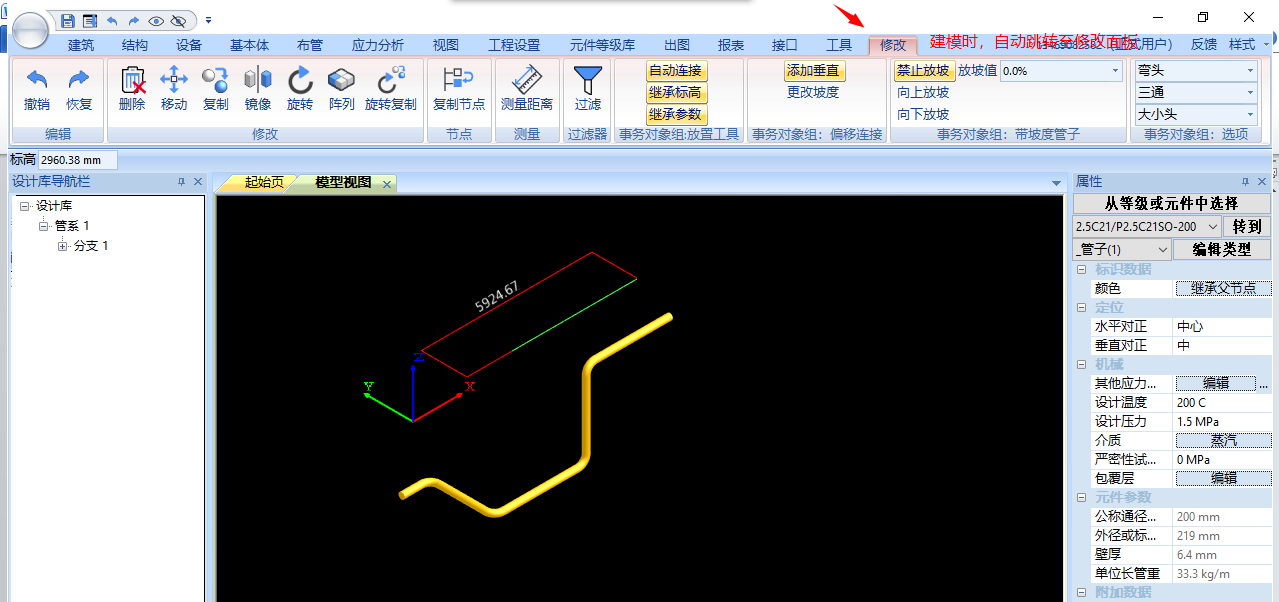Click the 阵列 (Array) tool icon
The height and width of the screenshot is (602, 1279).
tap(341, 80)
